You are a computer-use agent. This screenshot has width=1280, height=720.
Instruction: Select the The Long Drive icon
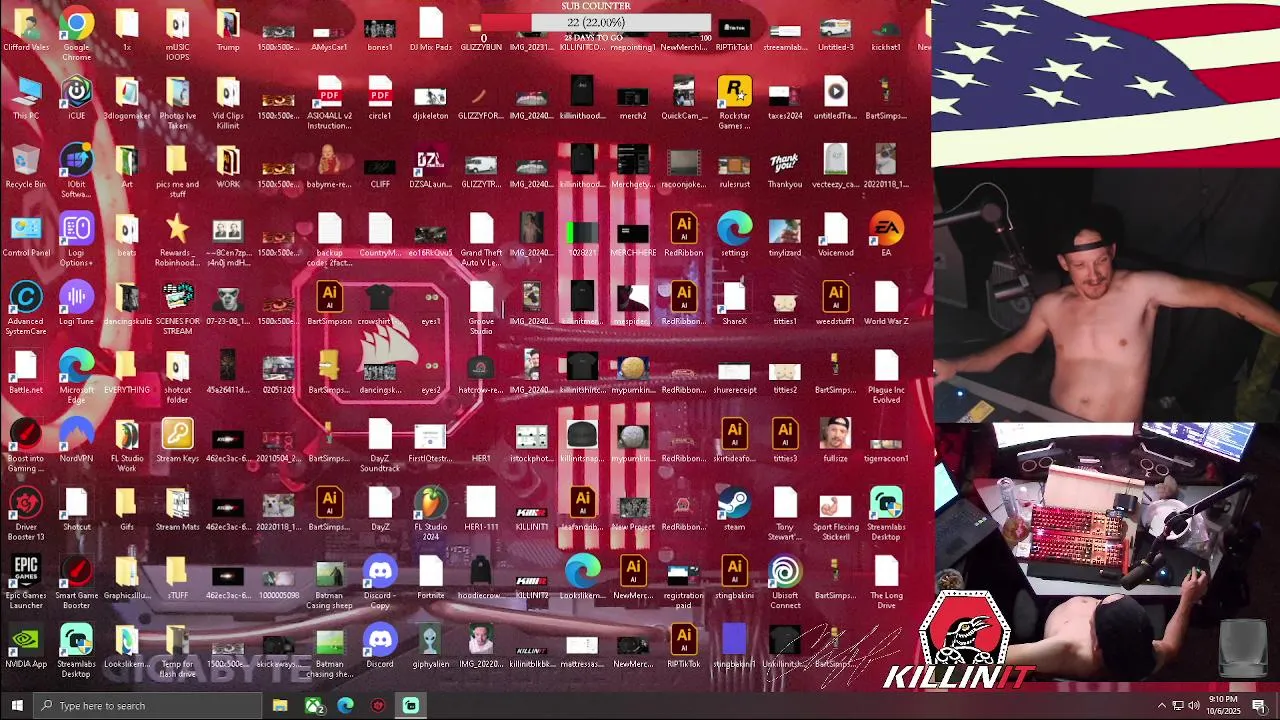(886, 572)
